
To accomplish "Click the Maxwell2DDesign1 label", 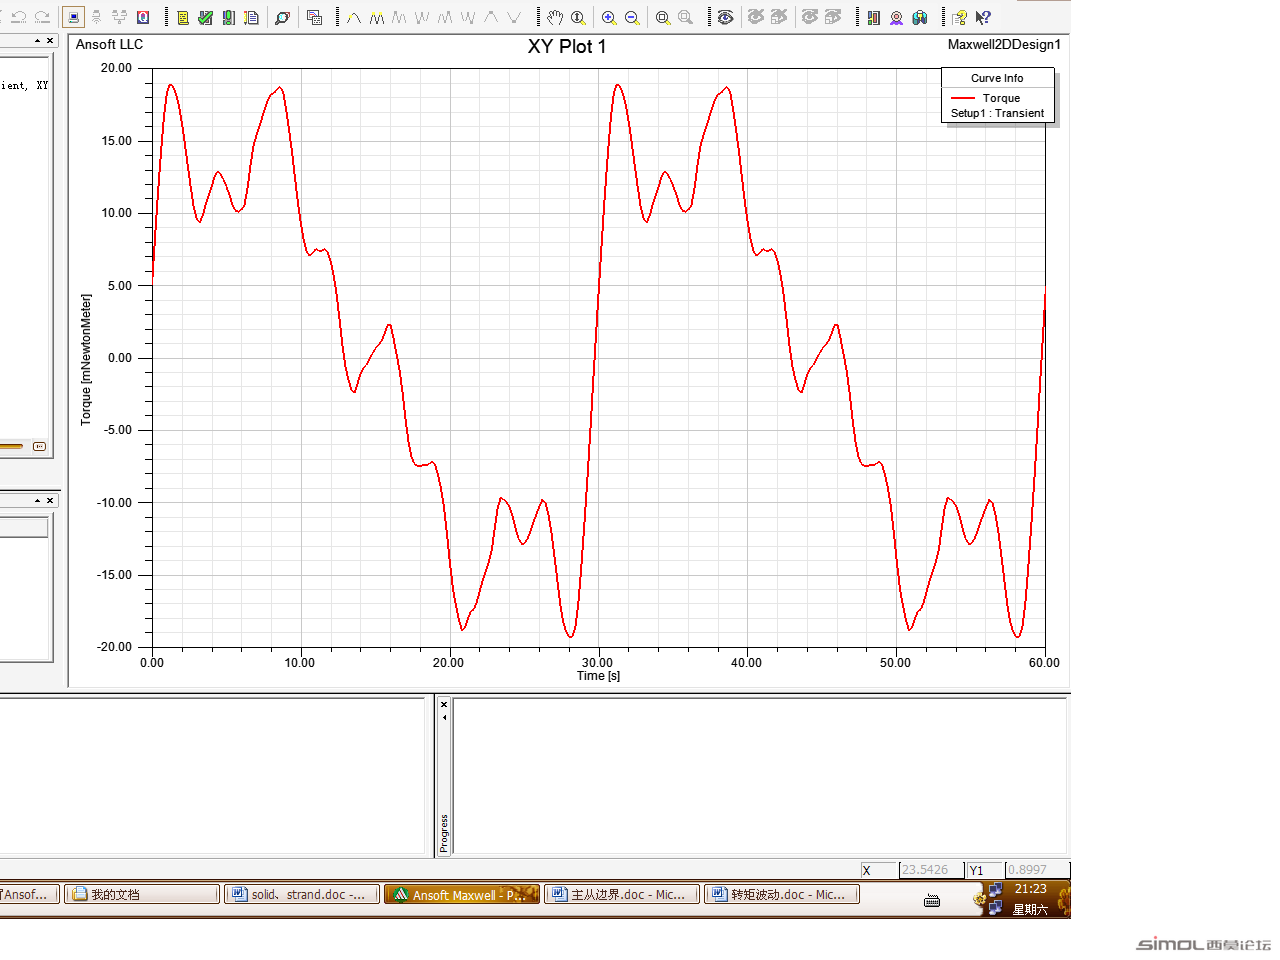I will [1004, 44].
